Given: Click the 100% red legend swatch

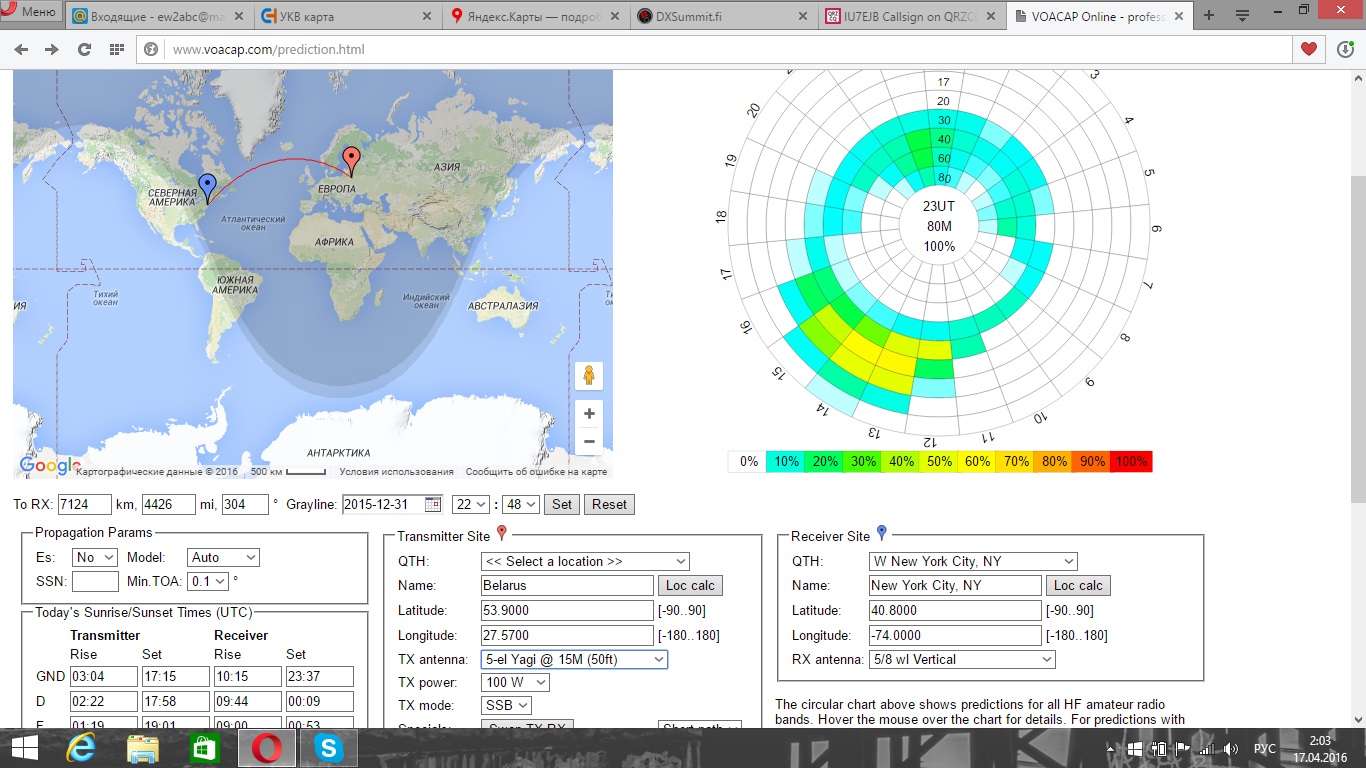Looking at the screenshot, I should [1131, 462].
